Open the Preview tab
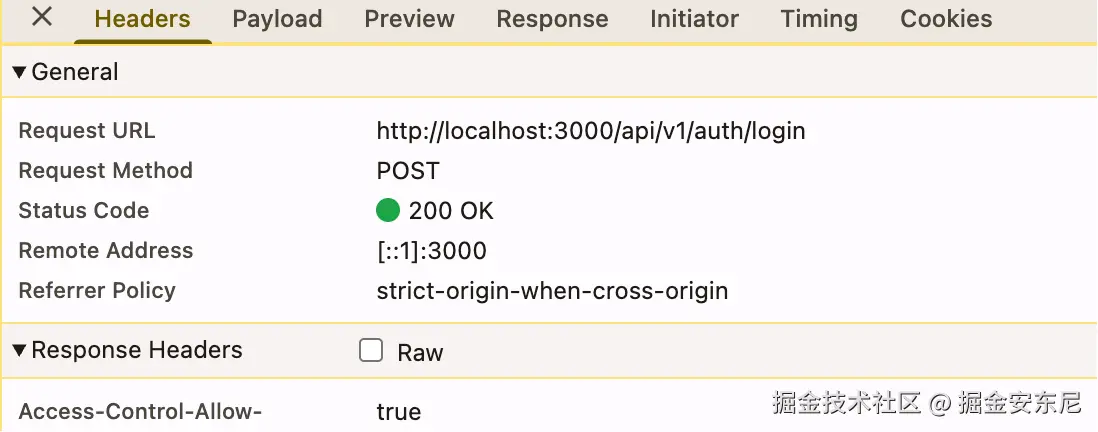 (409, 19)
